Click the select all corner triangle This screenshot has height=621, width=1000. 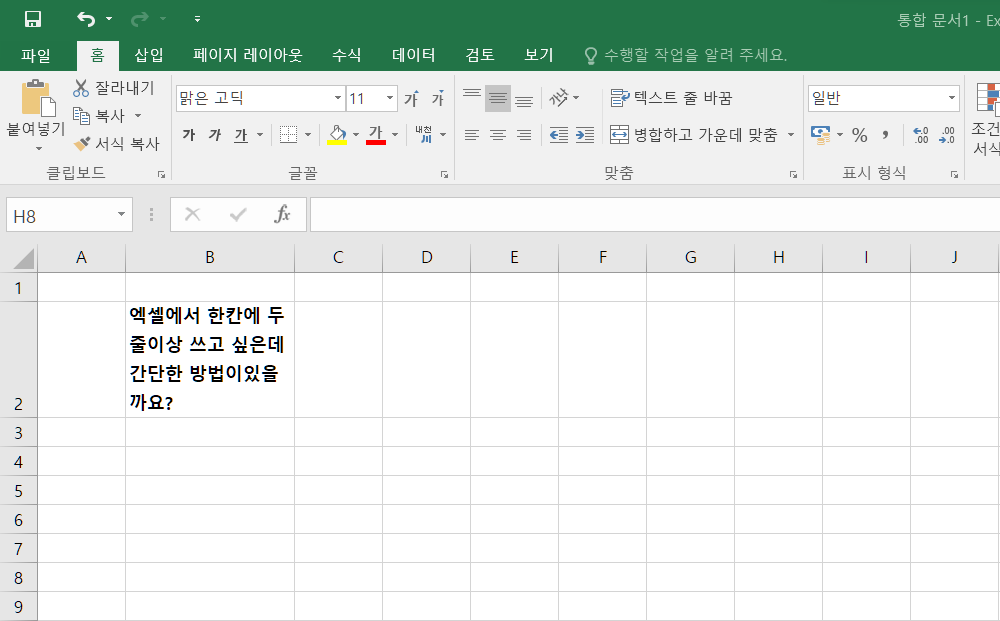(x=24, y=258)
